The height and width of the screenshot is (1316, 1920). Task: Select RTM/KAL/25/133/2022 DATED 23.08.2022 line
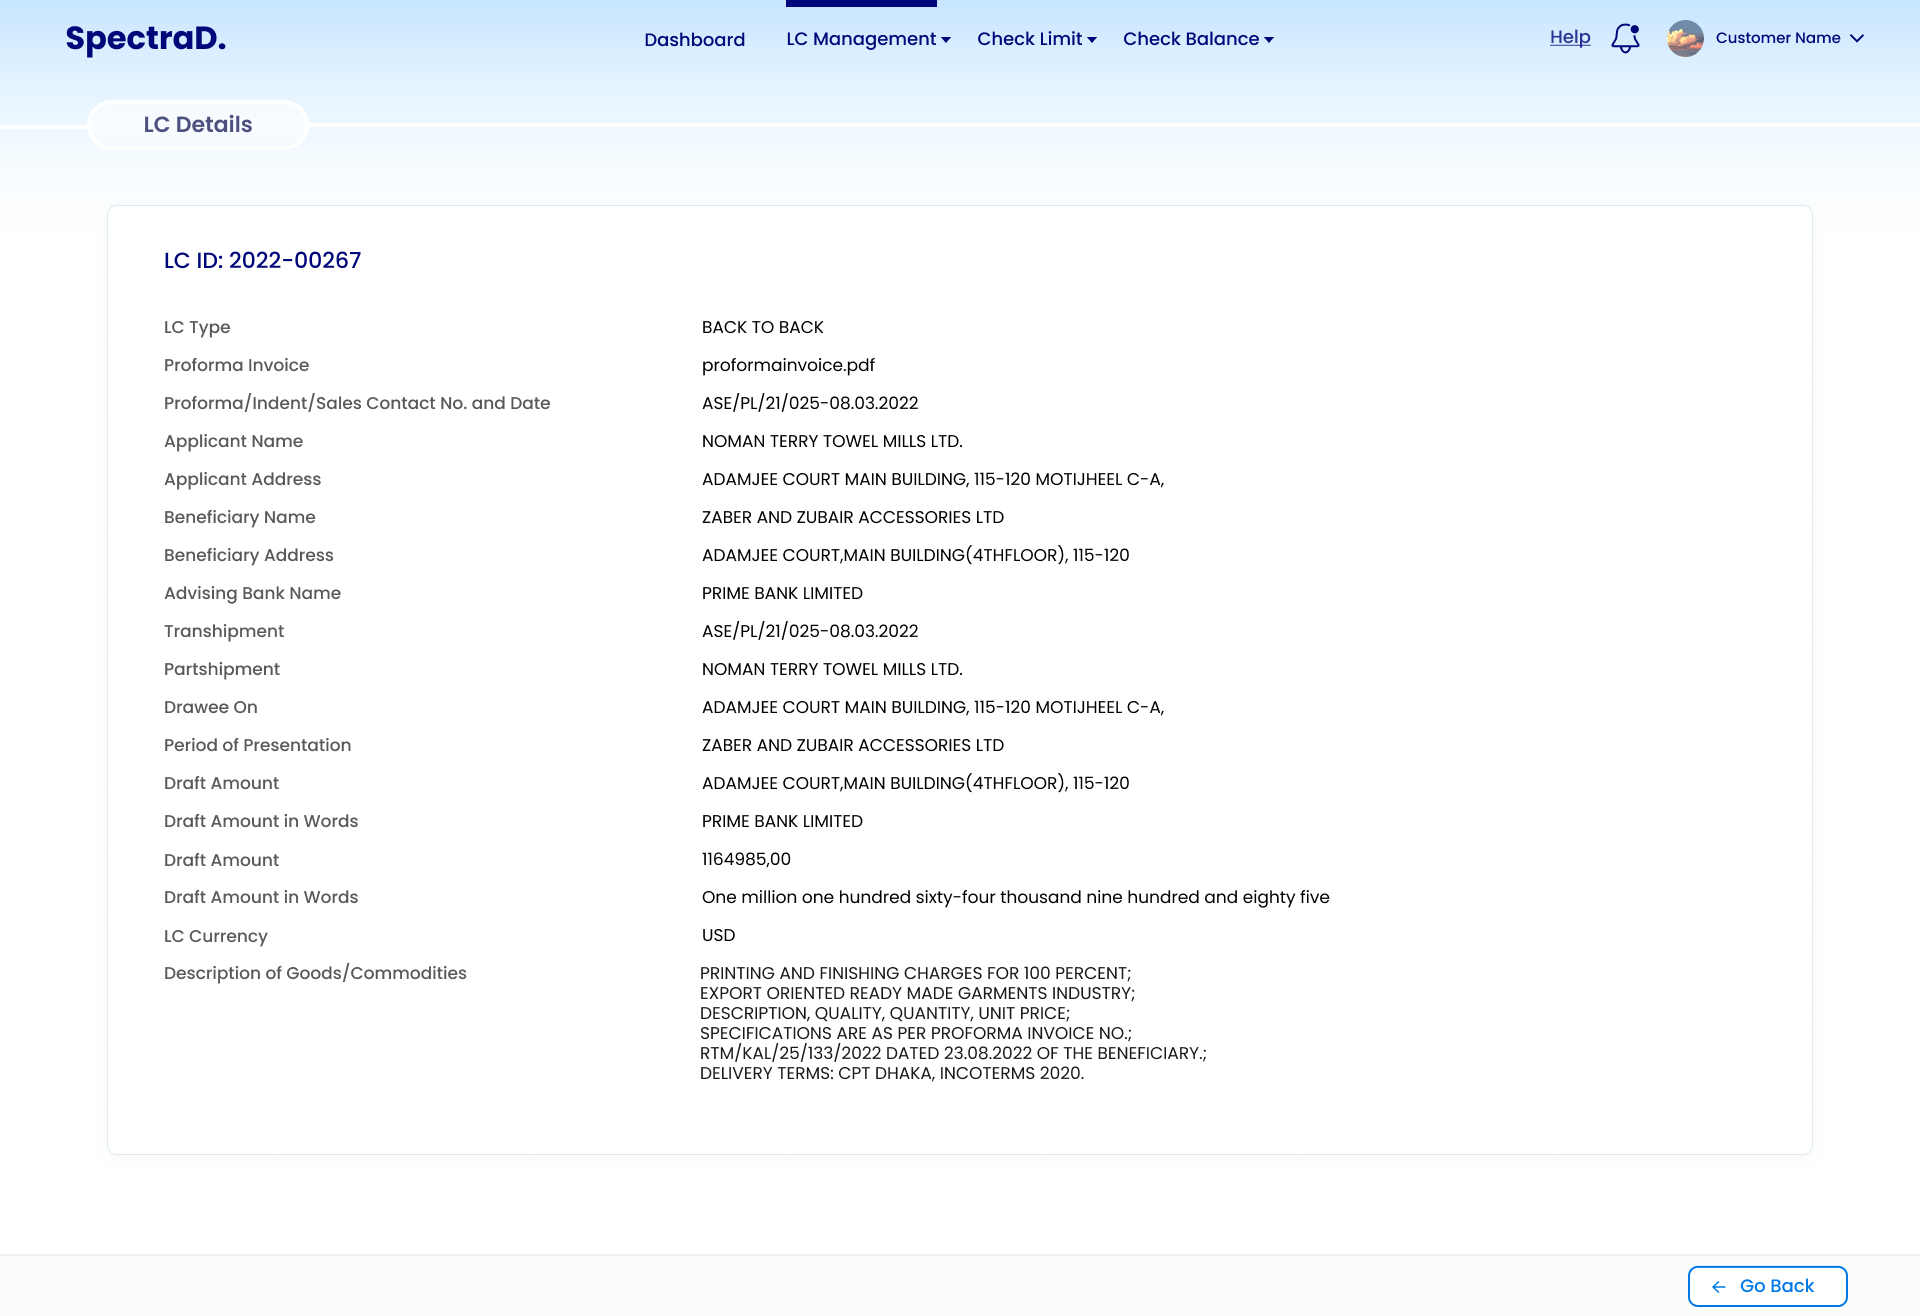tap(953, 1053)
